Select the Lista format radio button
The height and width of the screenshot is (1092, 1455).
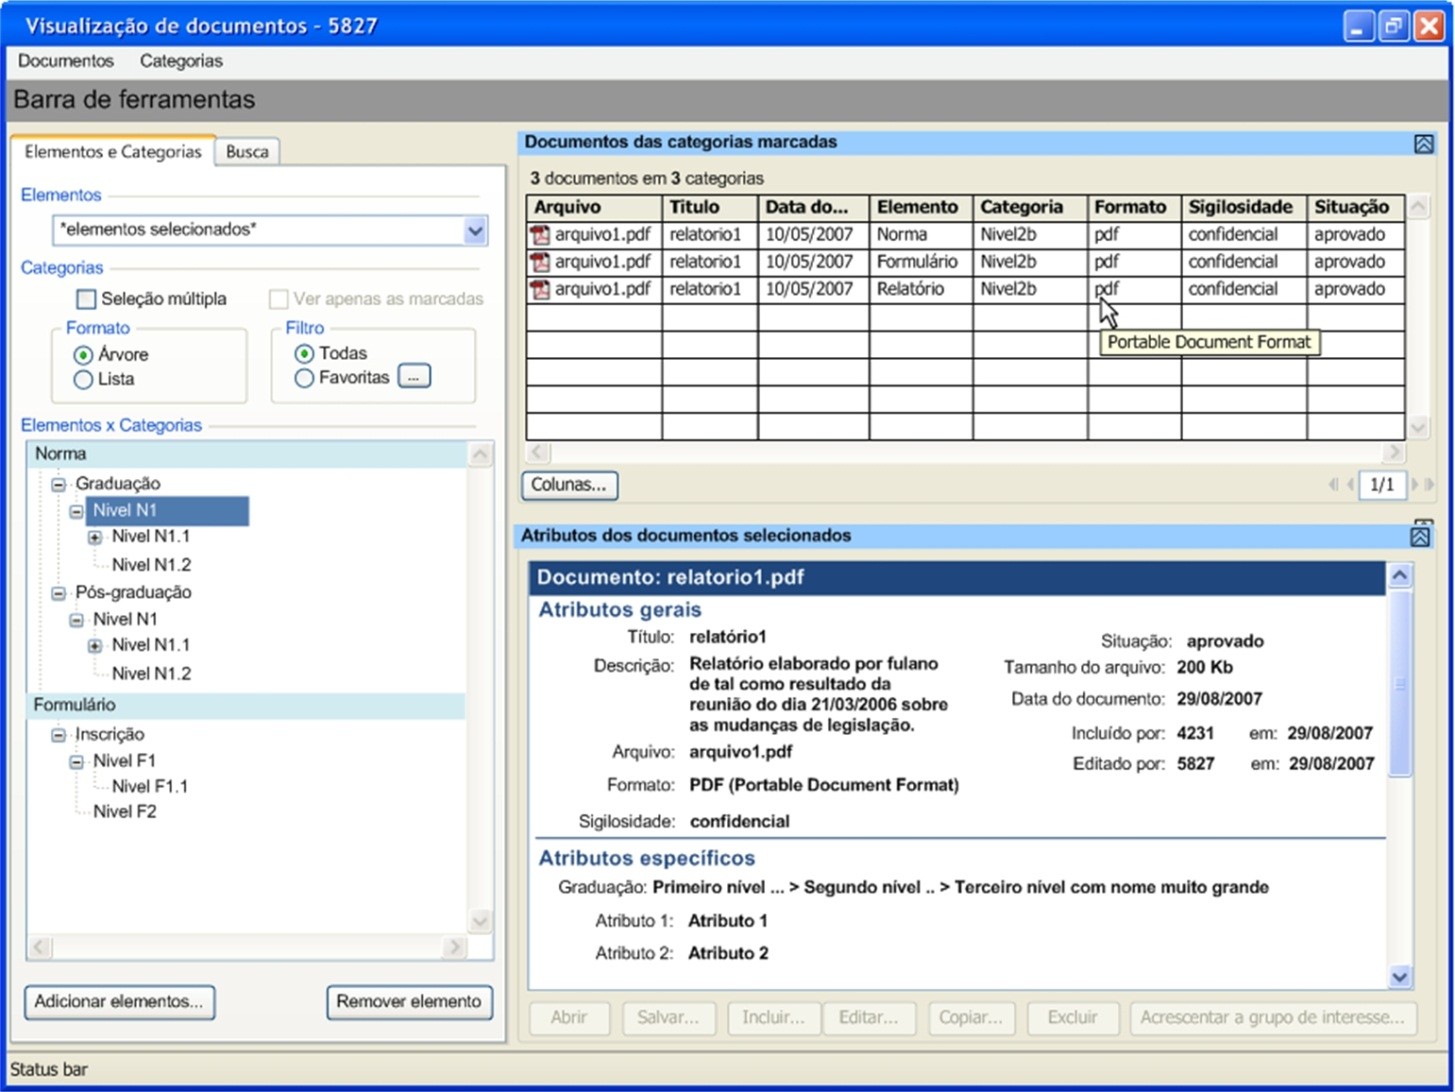click(x=83, y=380)
